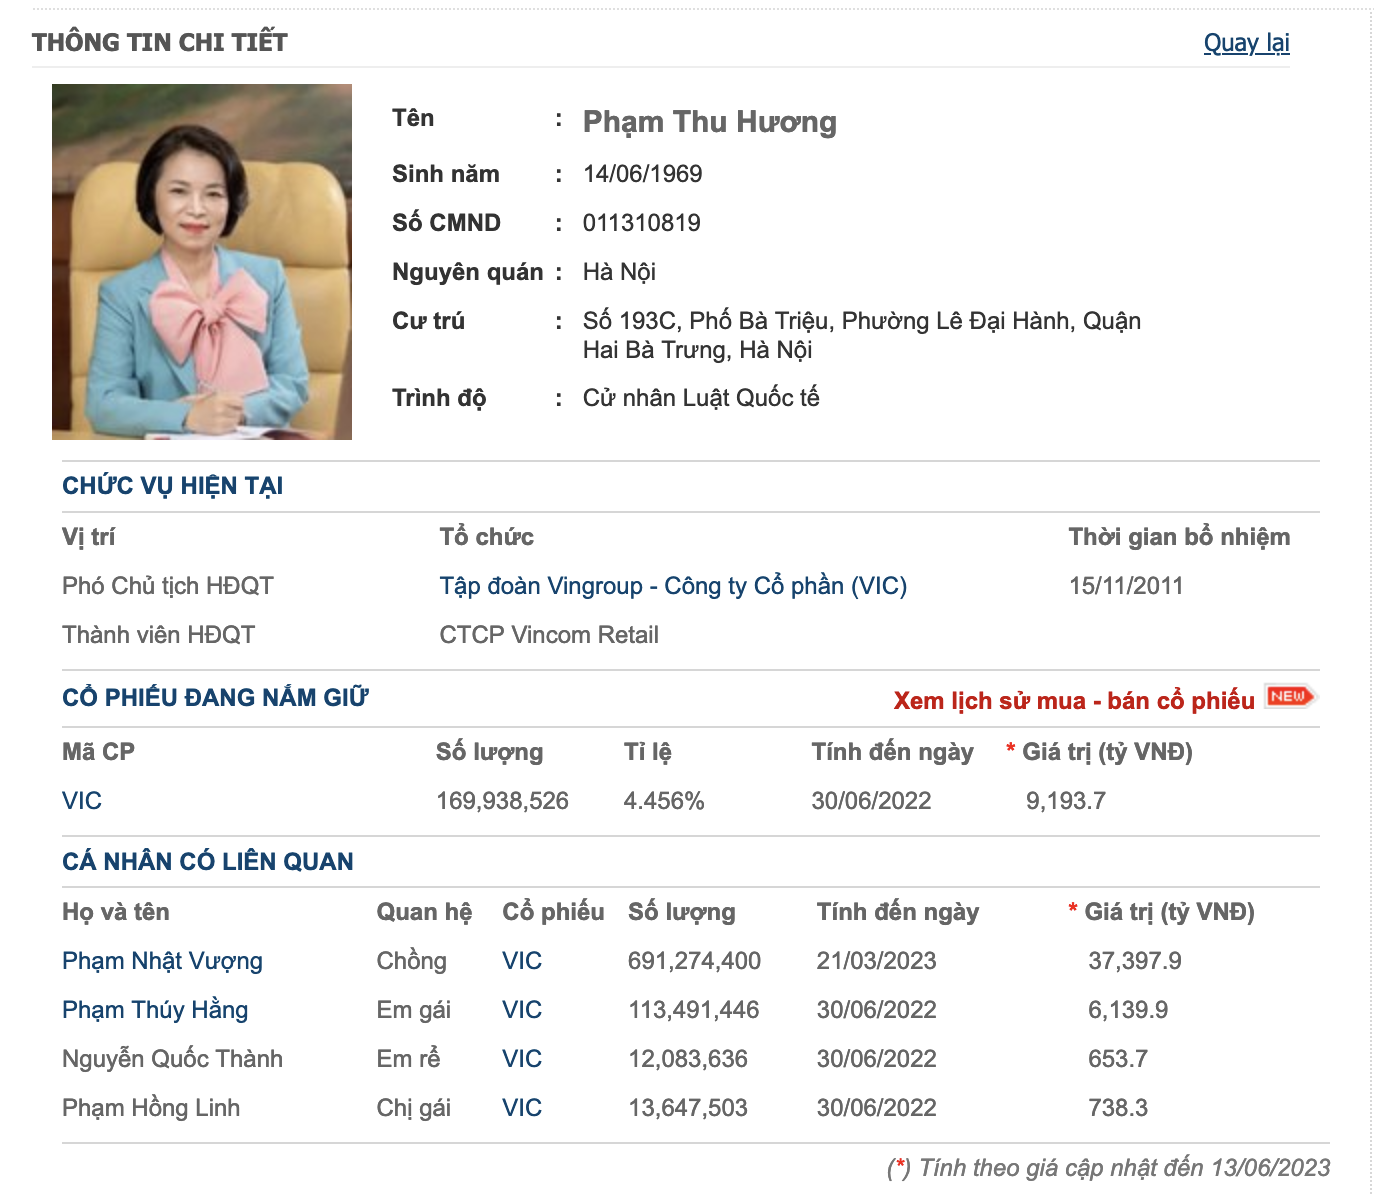Screen dimensions: 1374x1194
Task: Click the Quay lại link
Action: (x=1246, y=43)
